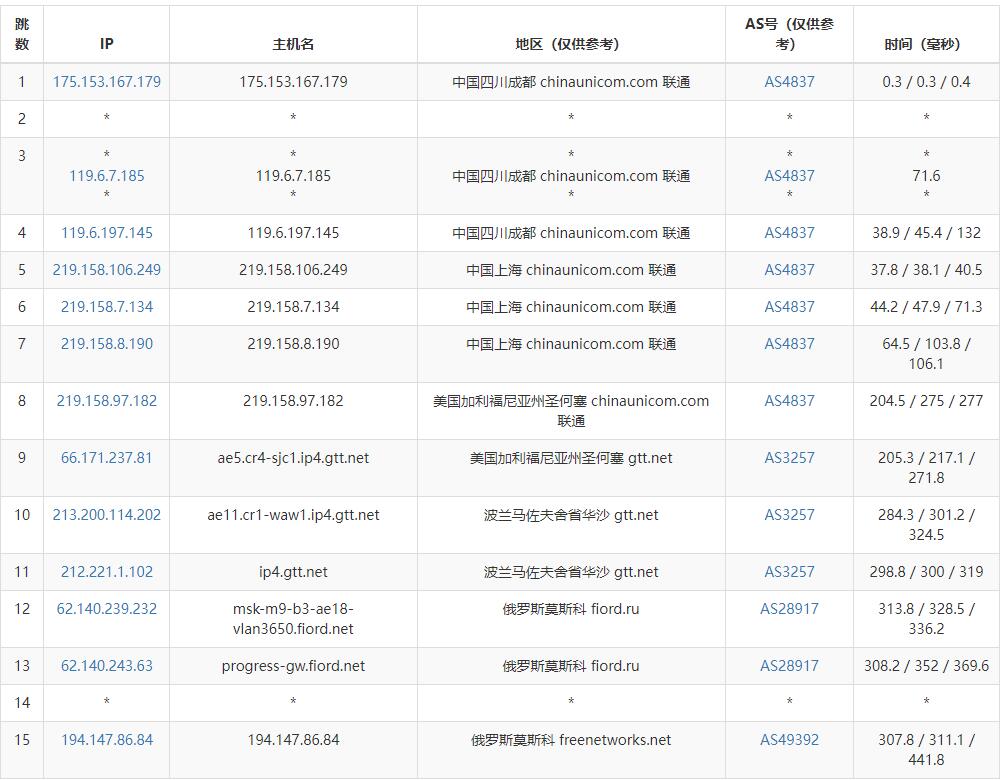Click hostname msk-m9-b3-ae18-vlan3650.fiord.net

tap(293, 619)
